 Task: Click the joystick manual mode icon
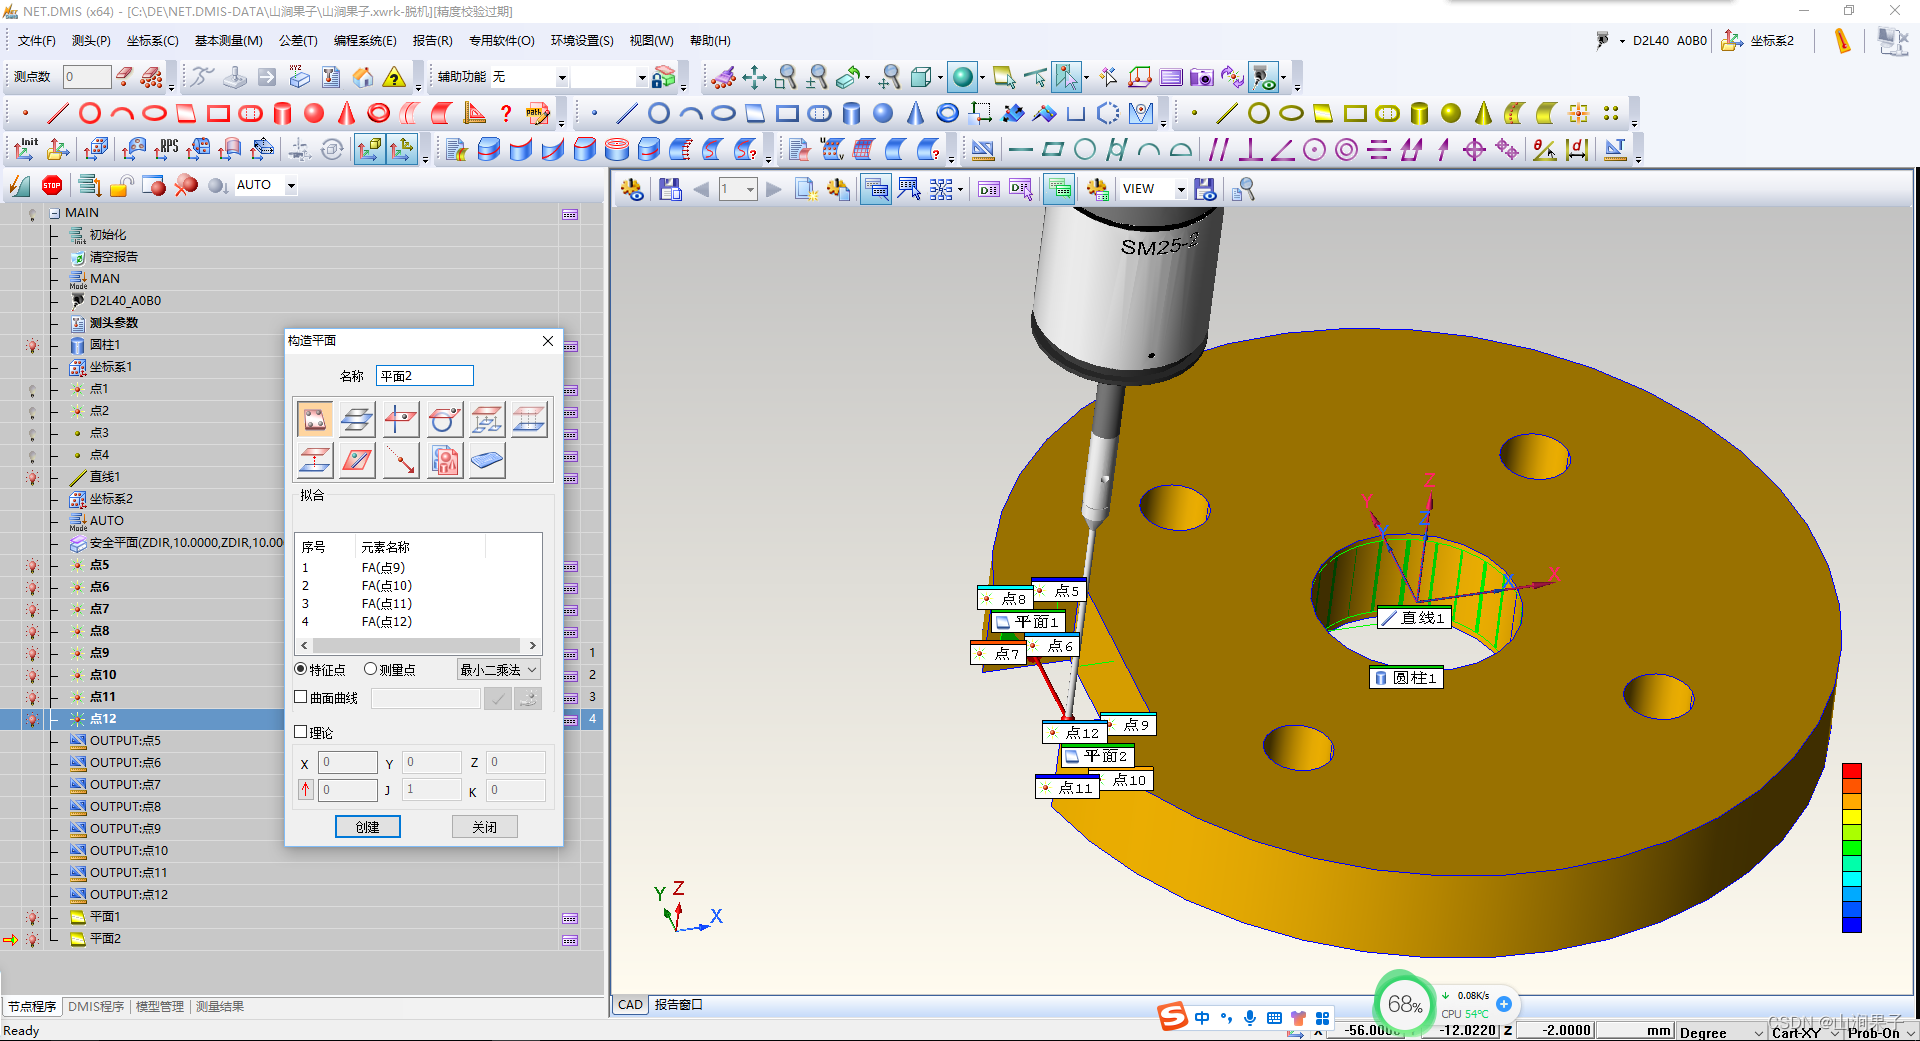click(234, 77)
